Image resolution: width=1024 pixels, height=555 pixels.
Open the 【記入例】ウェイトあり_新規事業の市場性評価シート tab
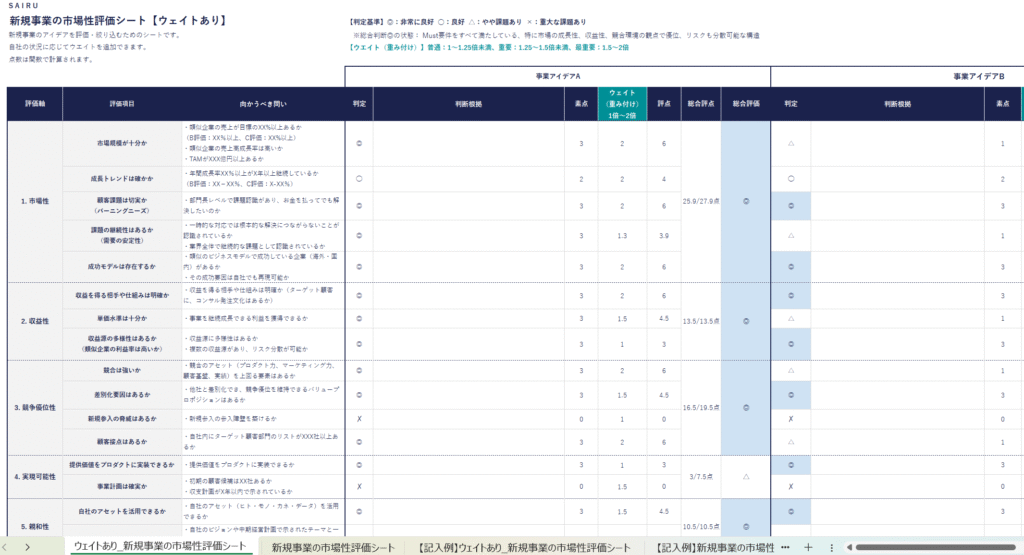click(525, 547)
